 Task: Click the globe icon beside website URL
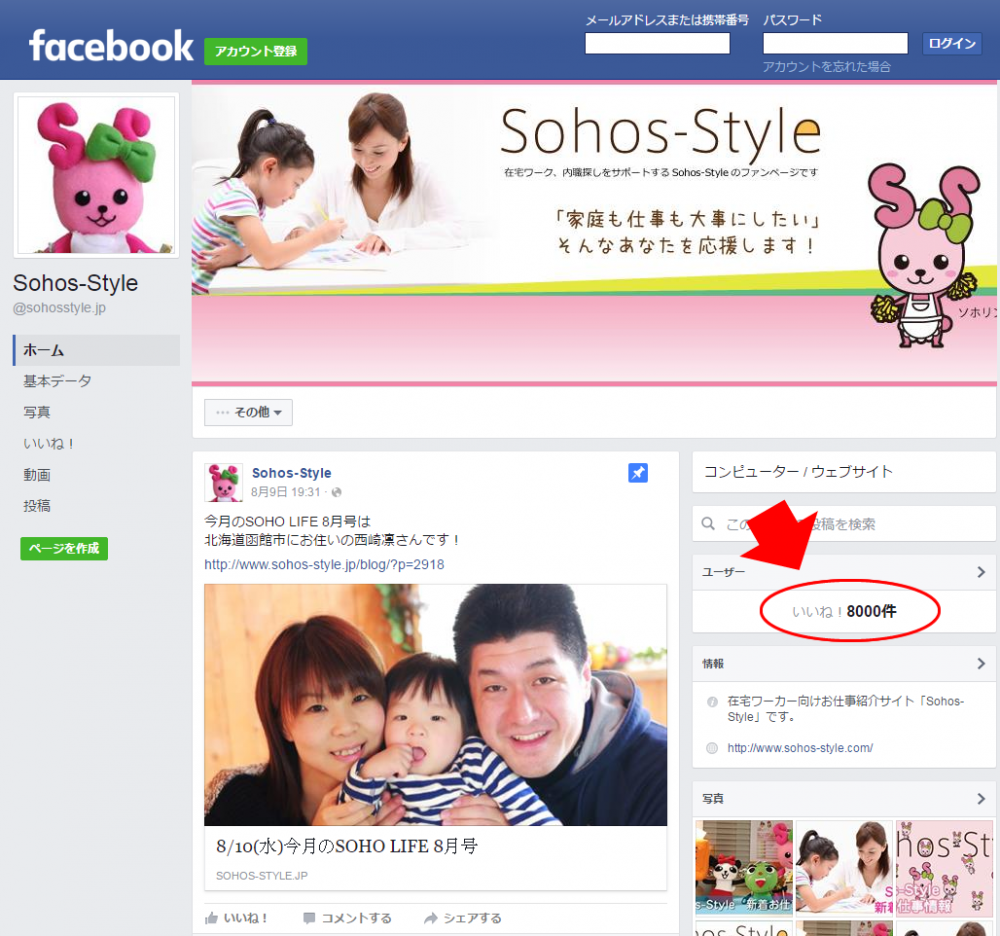pos(712,748)
